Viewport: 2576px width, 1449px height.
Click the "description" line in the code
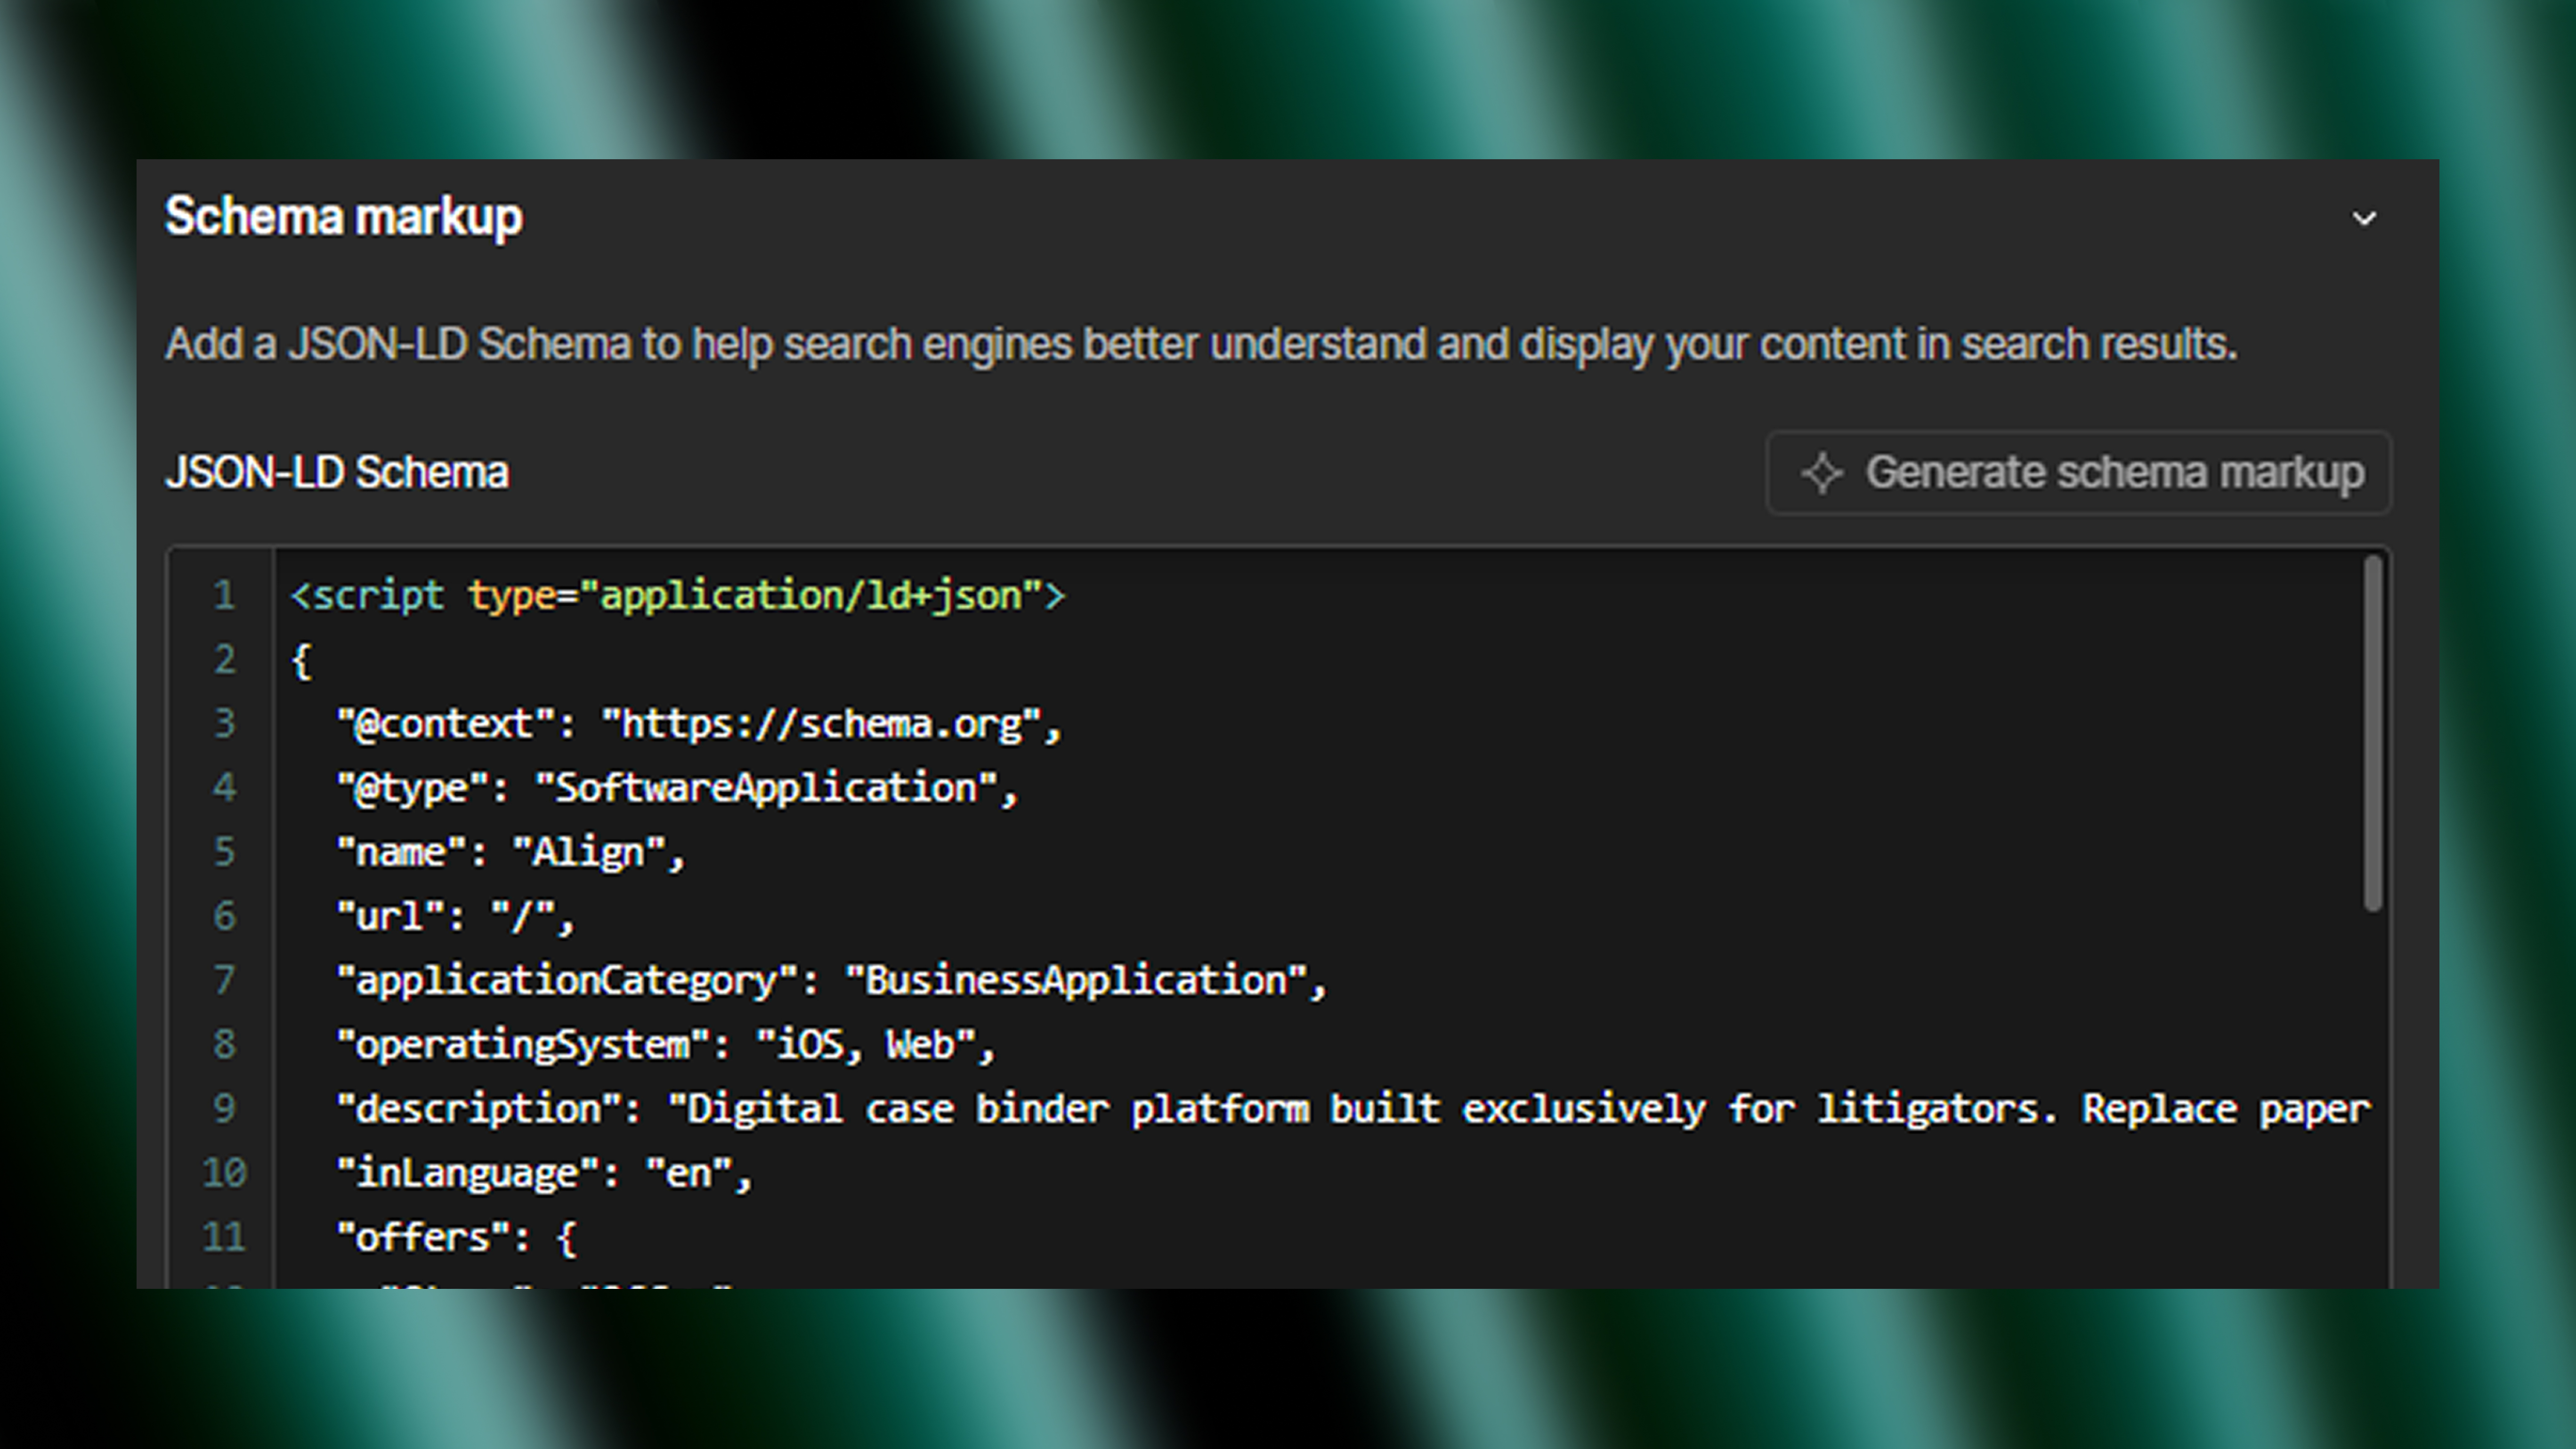point(1200,1107)
